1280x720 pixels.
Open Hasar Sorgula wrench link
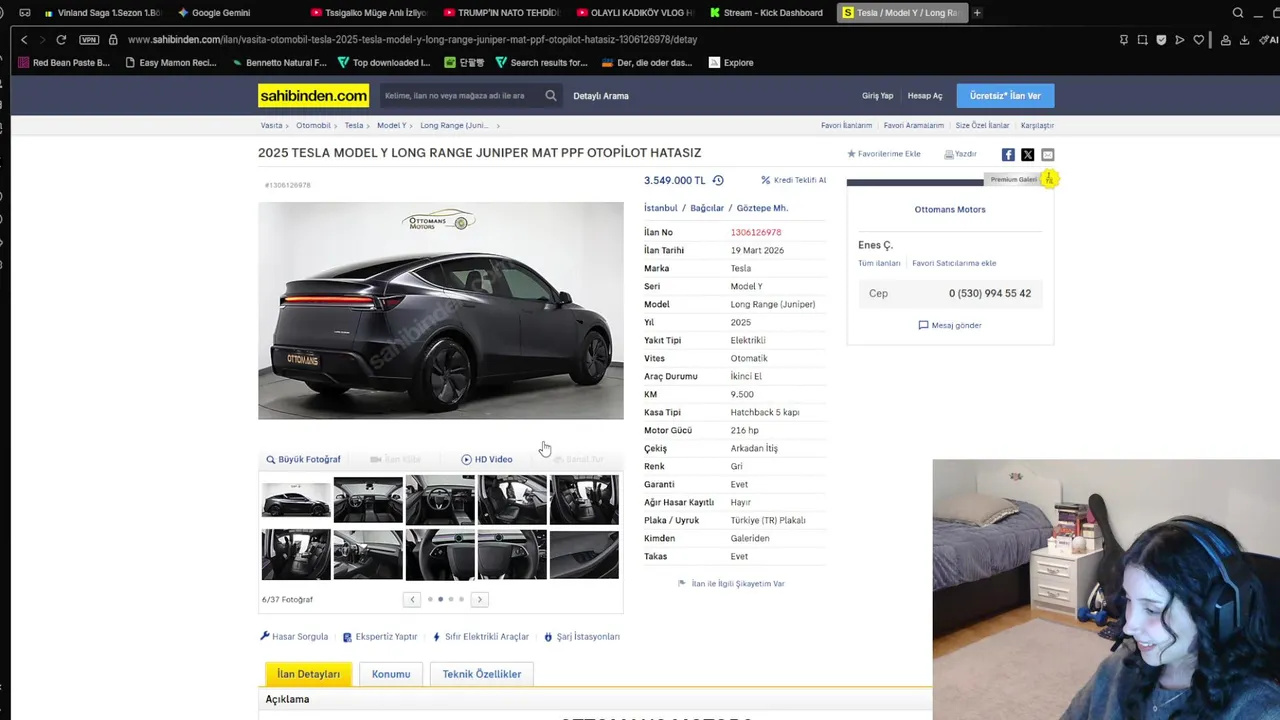point(294,637)
